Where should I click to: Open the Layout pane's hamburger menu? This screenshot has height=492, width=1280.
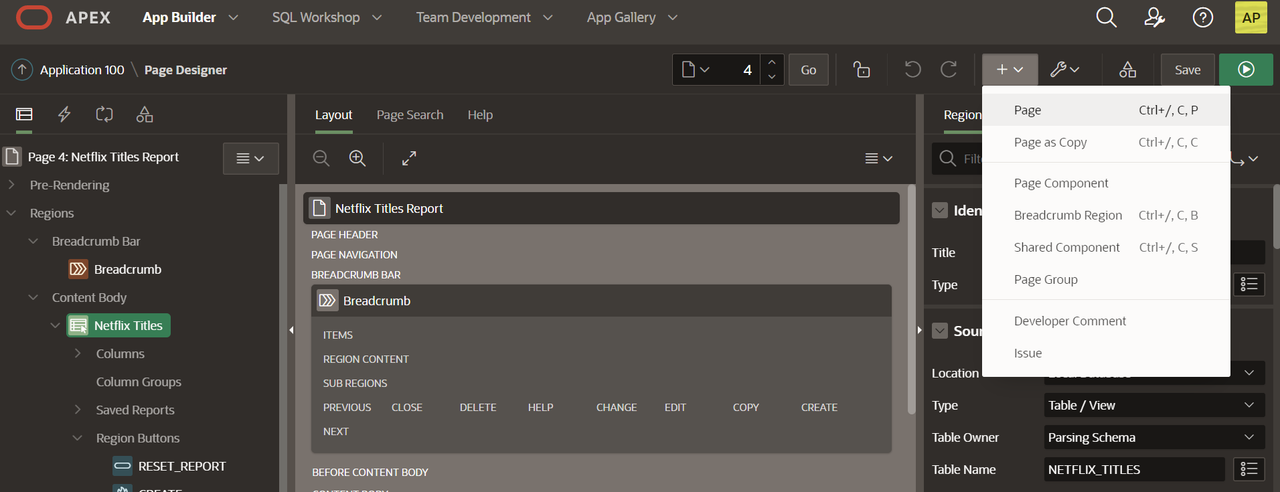coord(879,158)
